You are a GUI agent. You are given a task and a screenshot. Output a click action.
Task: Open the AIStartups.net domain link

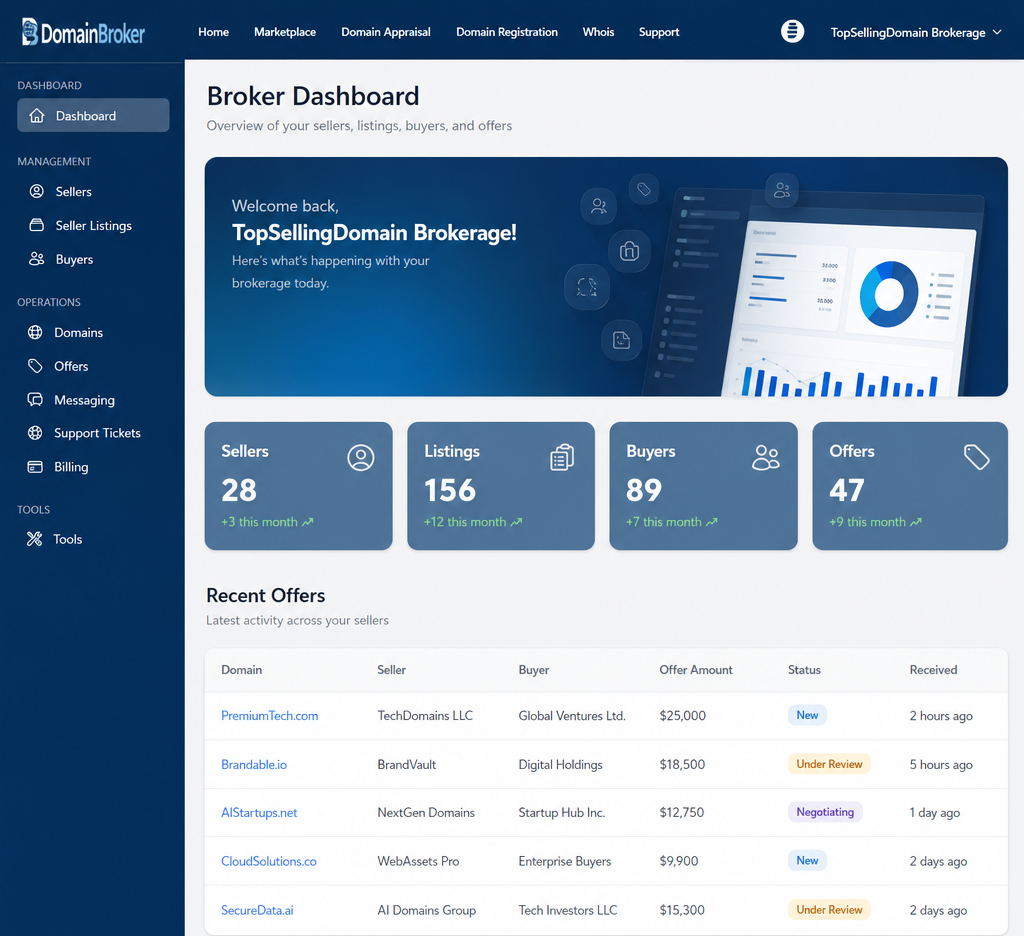[259, 813]
